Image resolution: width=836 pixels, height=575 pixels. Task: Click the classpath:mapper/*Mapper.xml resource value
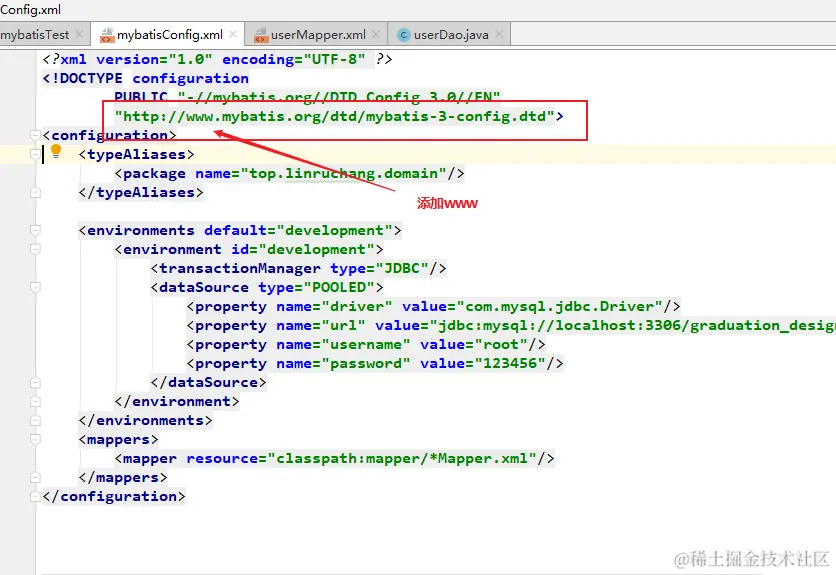point(403,459)
